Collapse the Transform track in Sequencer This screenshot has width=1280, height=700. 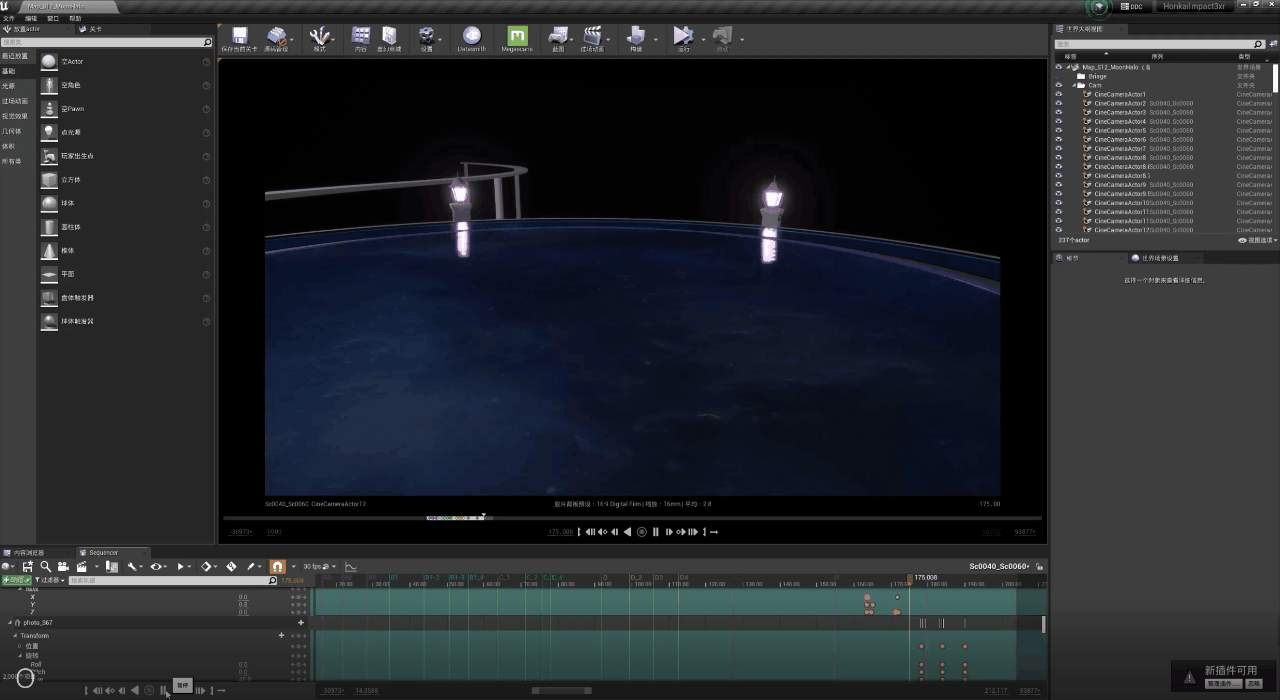pyautogui.click(x=15, y=636)
